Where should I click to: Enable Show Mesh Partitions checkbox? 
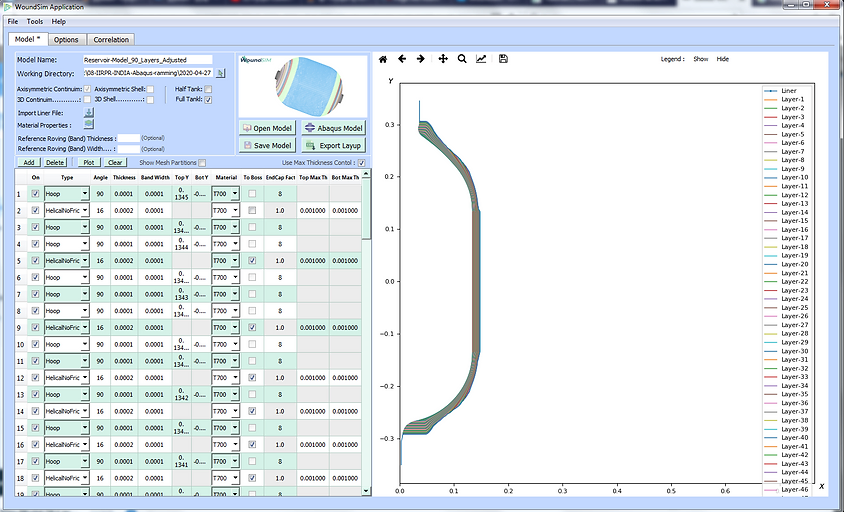tap(202, 163)
